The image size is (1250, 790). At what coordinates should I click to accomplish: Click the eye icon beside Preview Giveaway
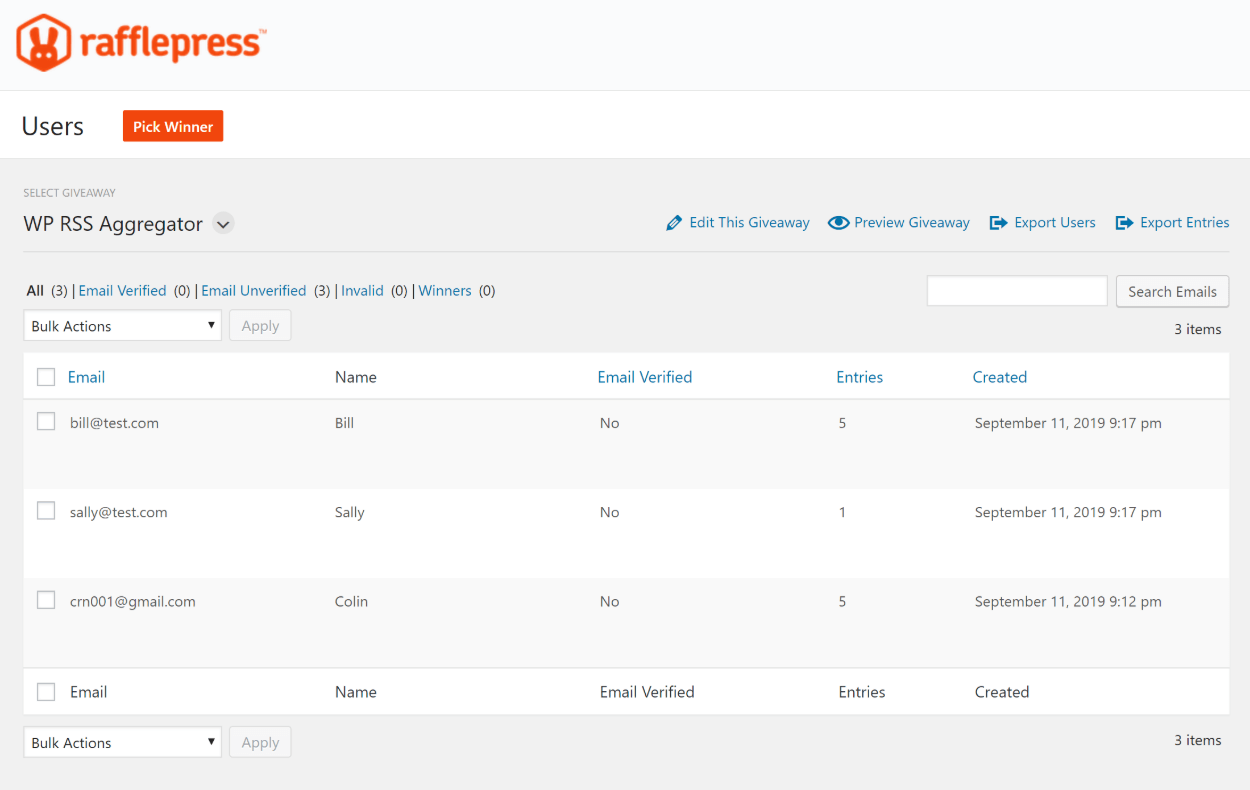coord(838,223)
